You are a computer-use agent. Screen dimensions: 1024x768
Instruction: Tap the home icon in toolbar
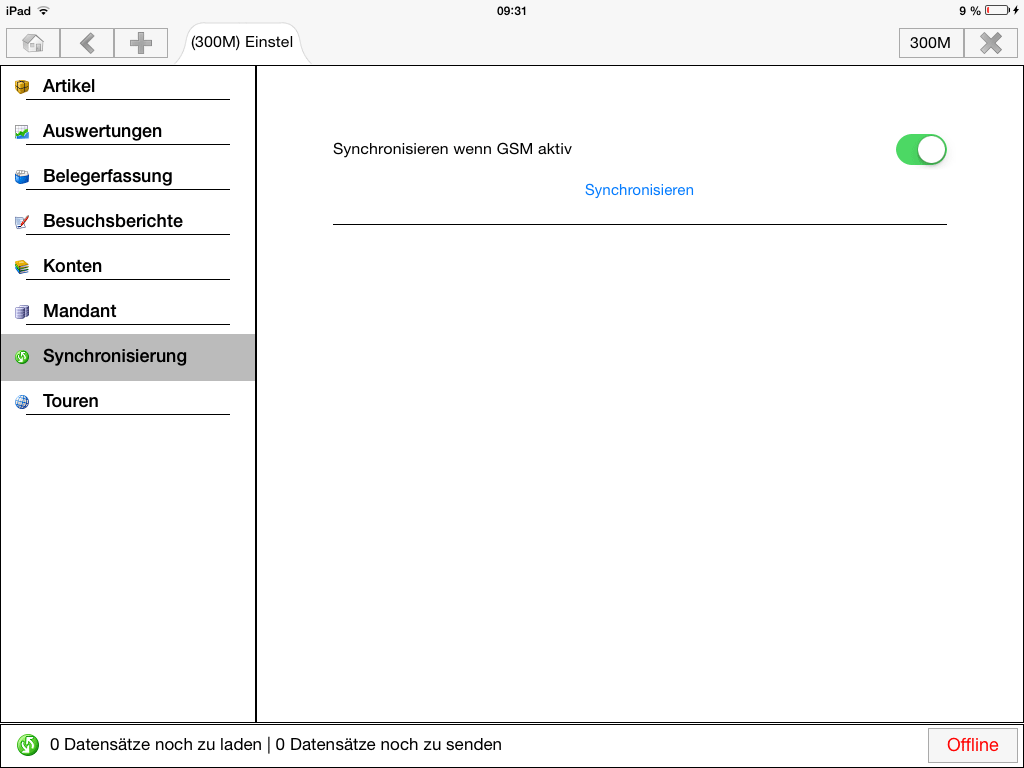[x=33, y=43]
